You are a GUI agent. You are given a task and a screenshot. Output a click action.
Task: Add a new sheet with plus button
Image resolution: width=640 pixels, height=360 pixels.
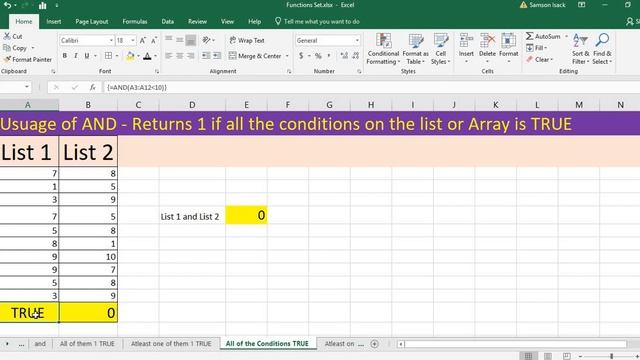374,344
